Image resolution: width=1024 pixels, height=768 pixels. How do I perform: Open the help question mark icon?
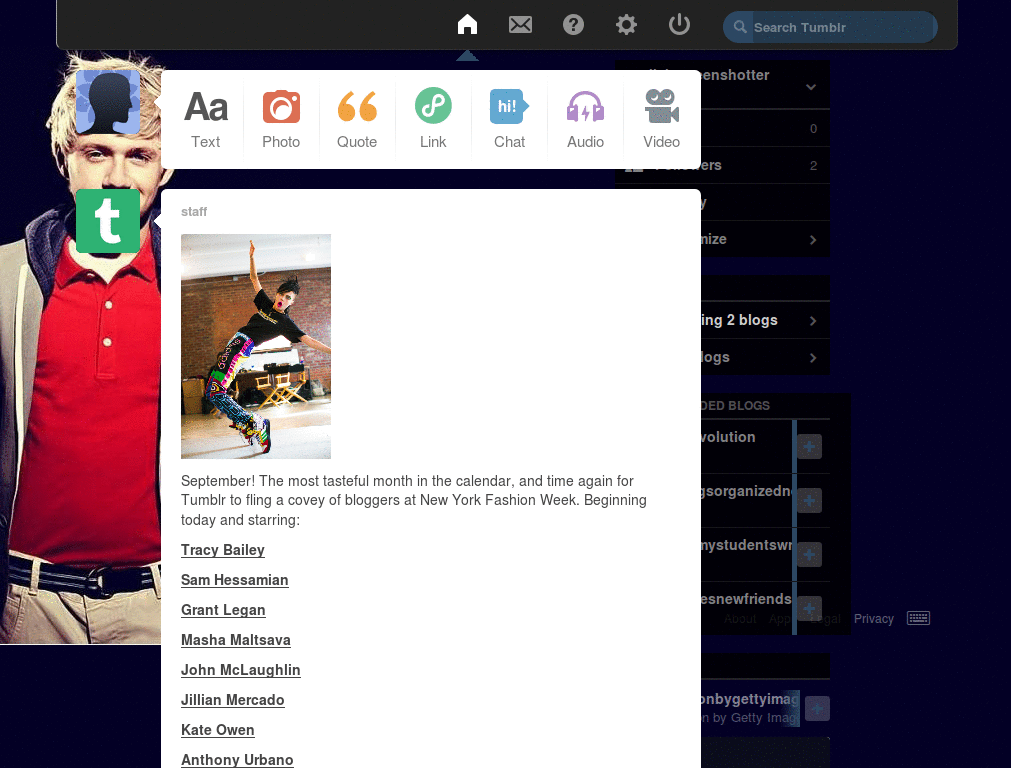click(573, 25)
